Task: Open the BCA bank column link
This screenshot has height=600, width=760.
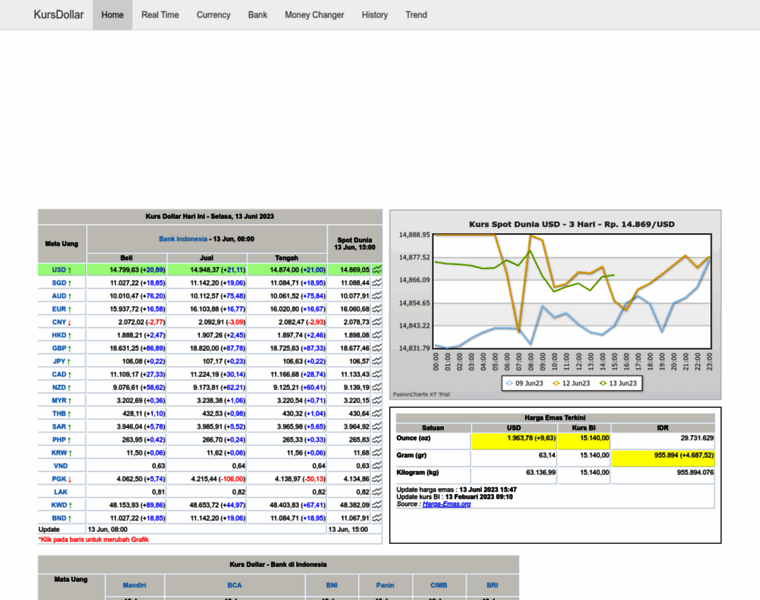Action: pyautogui.click(x=235, y=584)
